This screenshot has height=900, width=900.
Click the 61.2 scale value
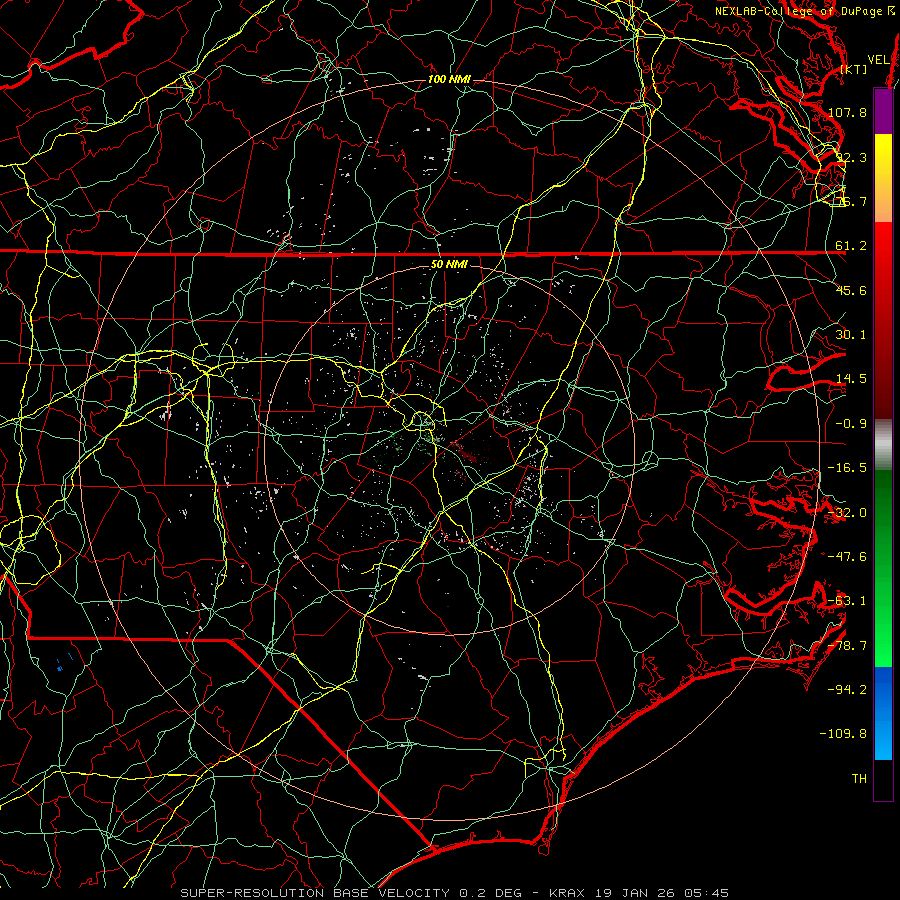click(851, 246)
